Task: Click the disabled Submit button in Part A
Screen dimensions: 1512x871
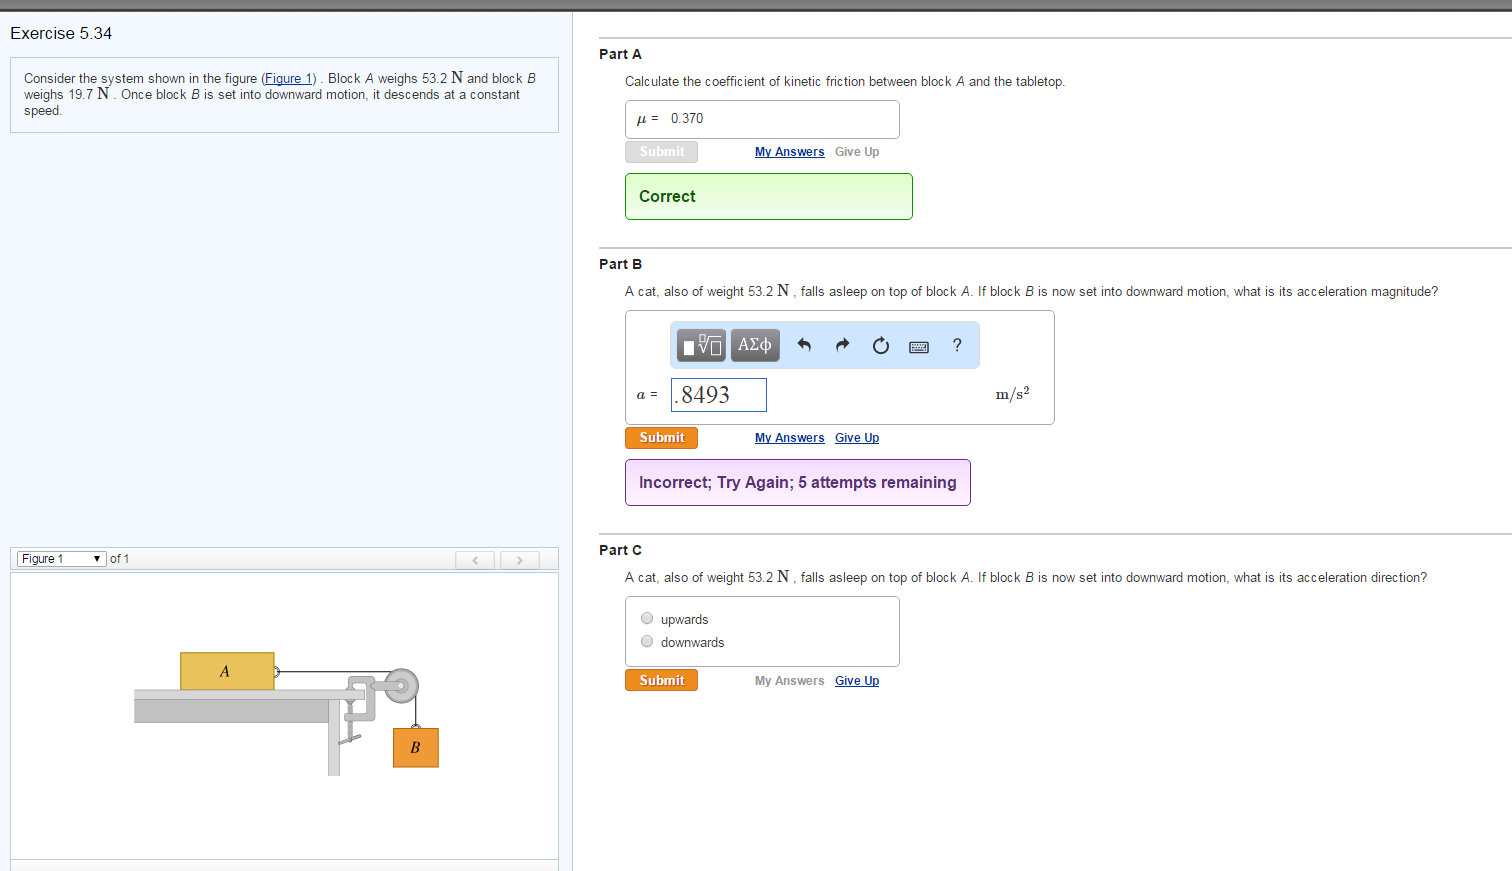Action: point(661,152)
